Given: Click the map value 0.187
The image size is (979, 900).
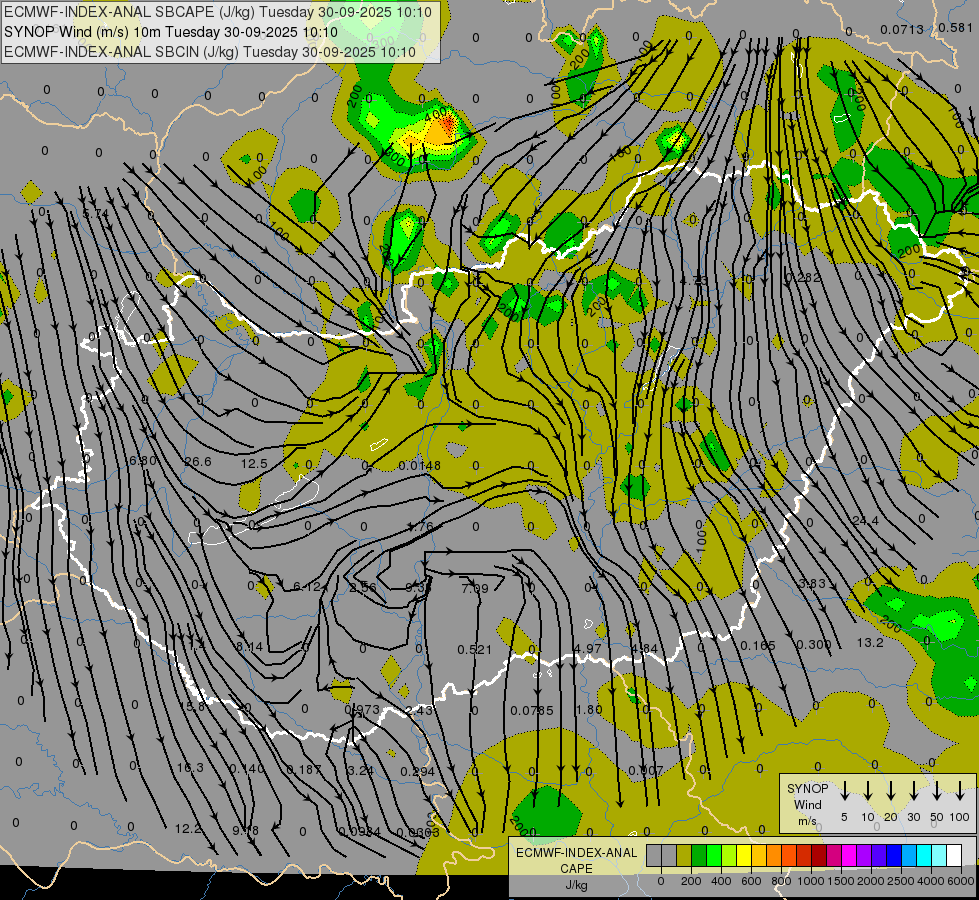Looking at the screenshot, I should pyautogui.click(x=304, y=769).
